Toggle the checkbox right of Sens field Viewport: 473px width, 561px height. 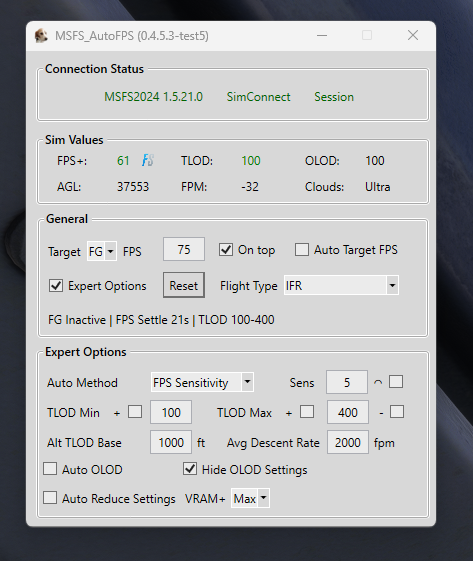tap(396, 382)
